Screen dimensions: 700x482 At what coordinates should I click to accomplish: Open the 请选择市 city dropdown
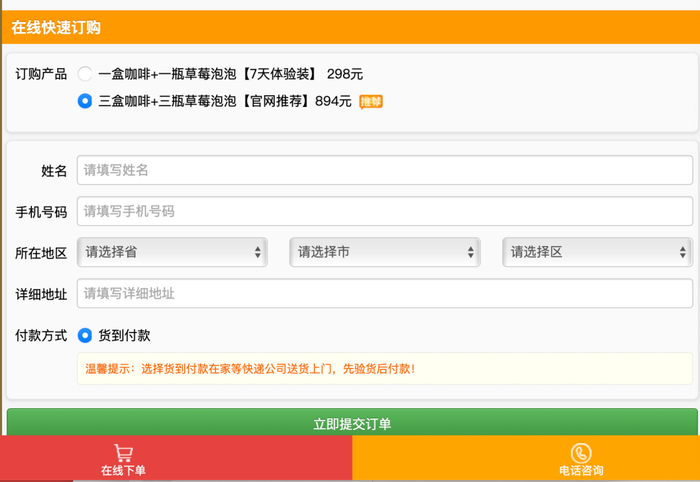tap(385, 252)
